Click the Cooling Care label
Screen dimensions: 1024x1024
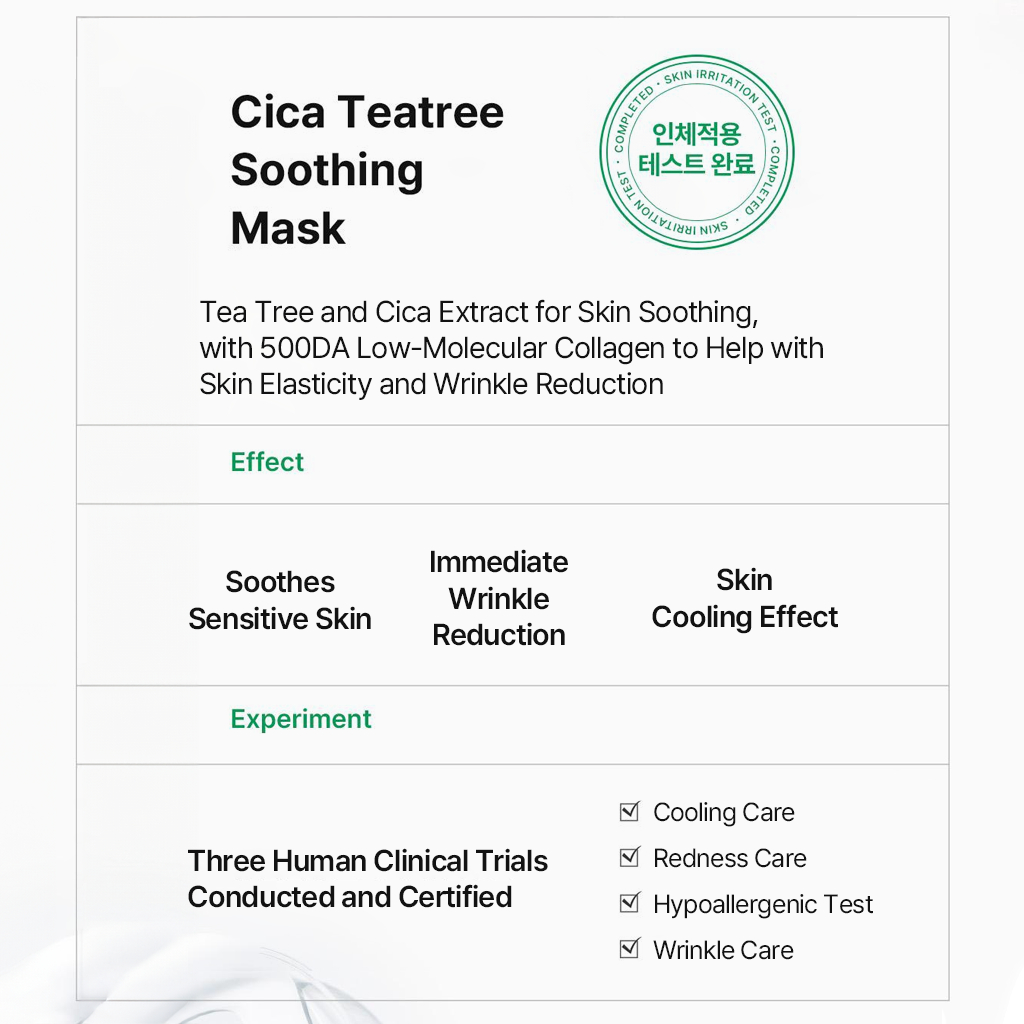724,812
